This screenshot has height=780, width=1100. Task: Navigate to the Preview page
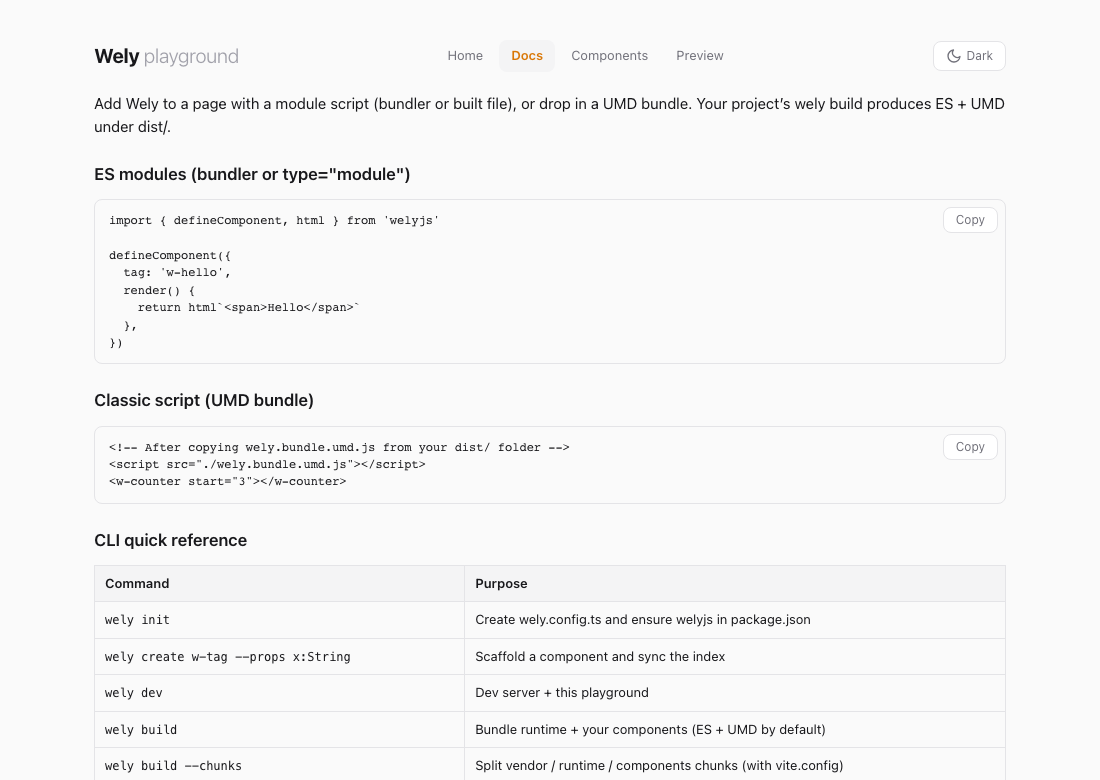point(699,55)
